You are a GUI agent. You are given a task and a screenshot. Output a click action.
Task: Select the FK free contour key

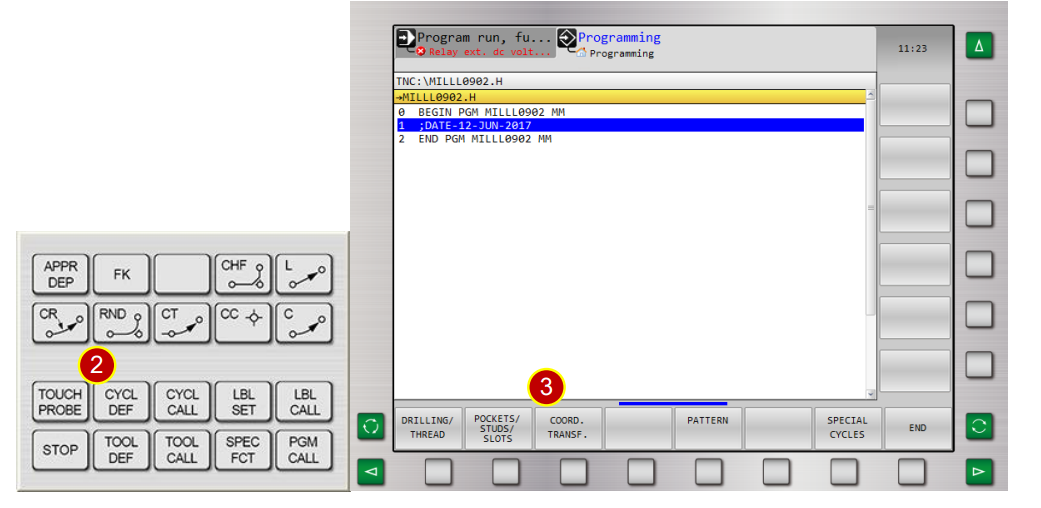coord(121,274)
